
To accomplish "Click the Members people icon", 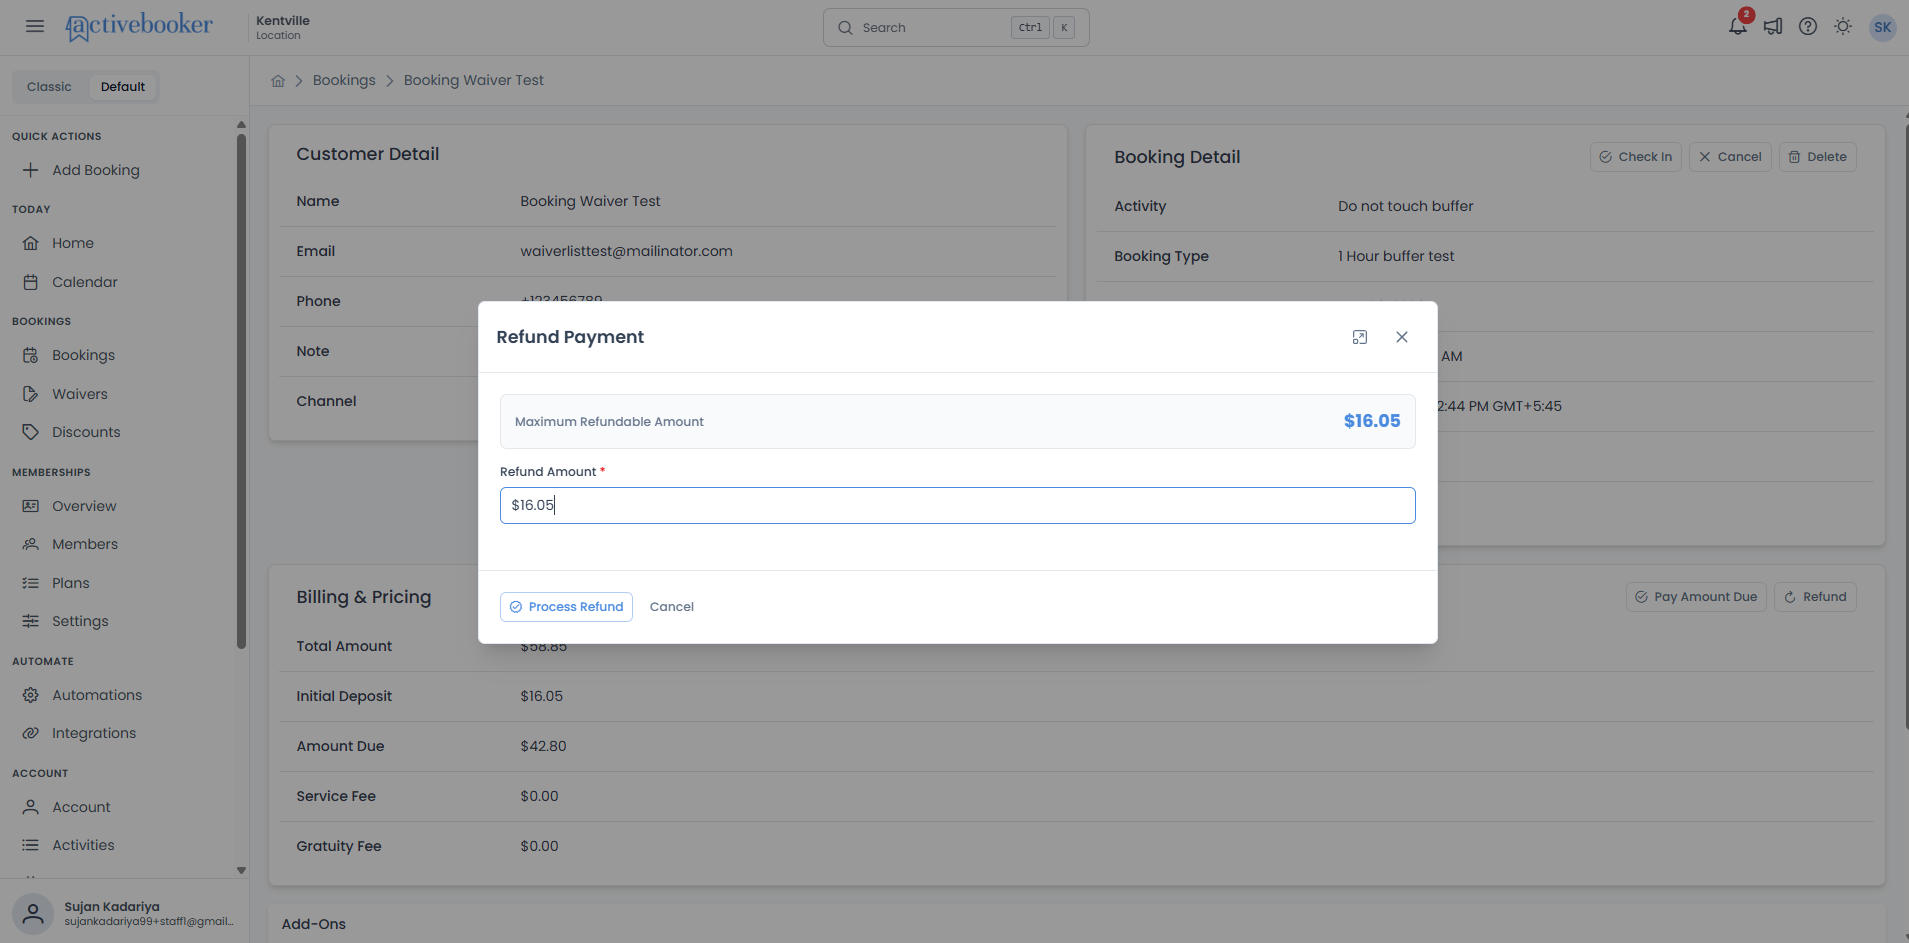I will [x=31, y=544].
